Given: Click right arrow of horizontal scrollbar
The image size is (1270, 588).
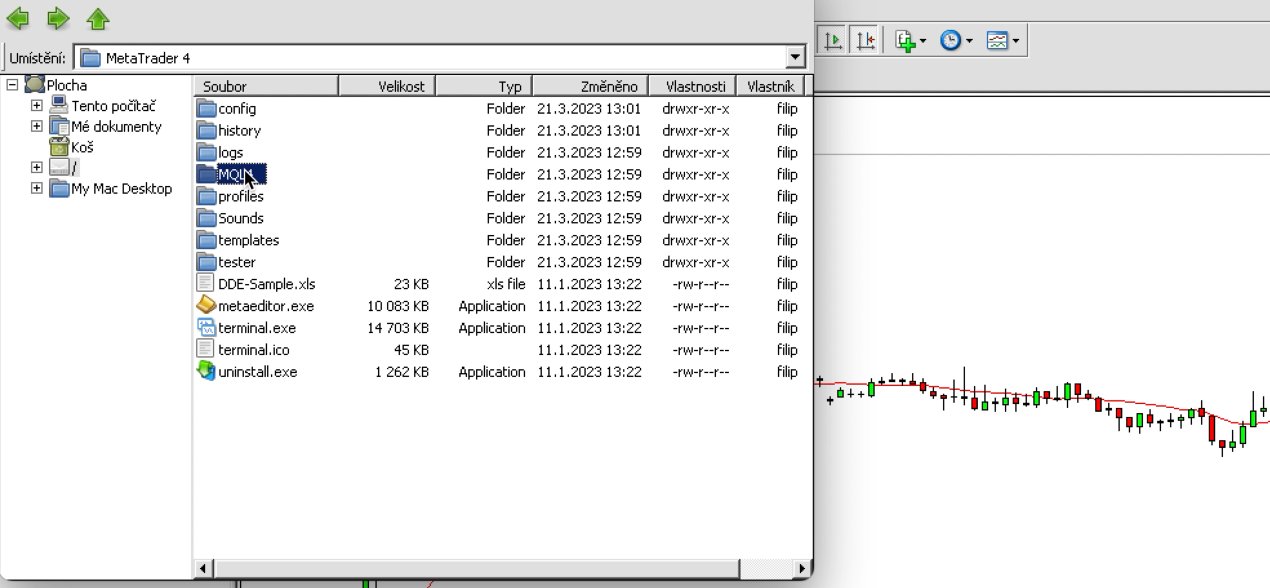Looking at the screenshot, I should 802,568.
